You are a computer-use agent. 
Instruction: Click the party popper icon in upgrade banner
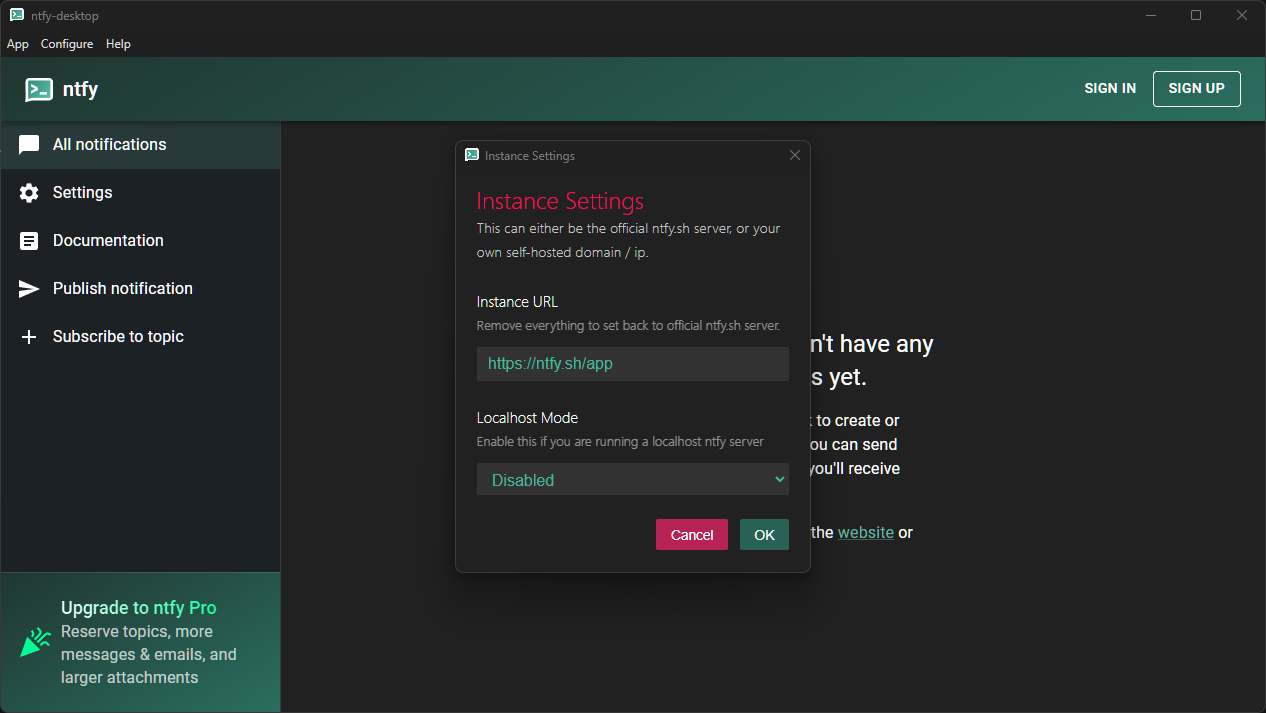point(36,642)
